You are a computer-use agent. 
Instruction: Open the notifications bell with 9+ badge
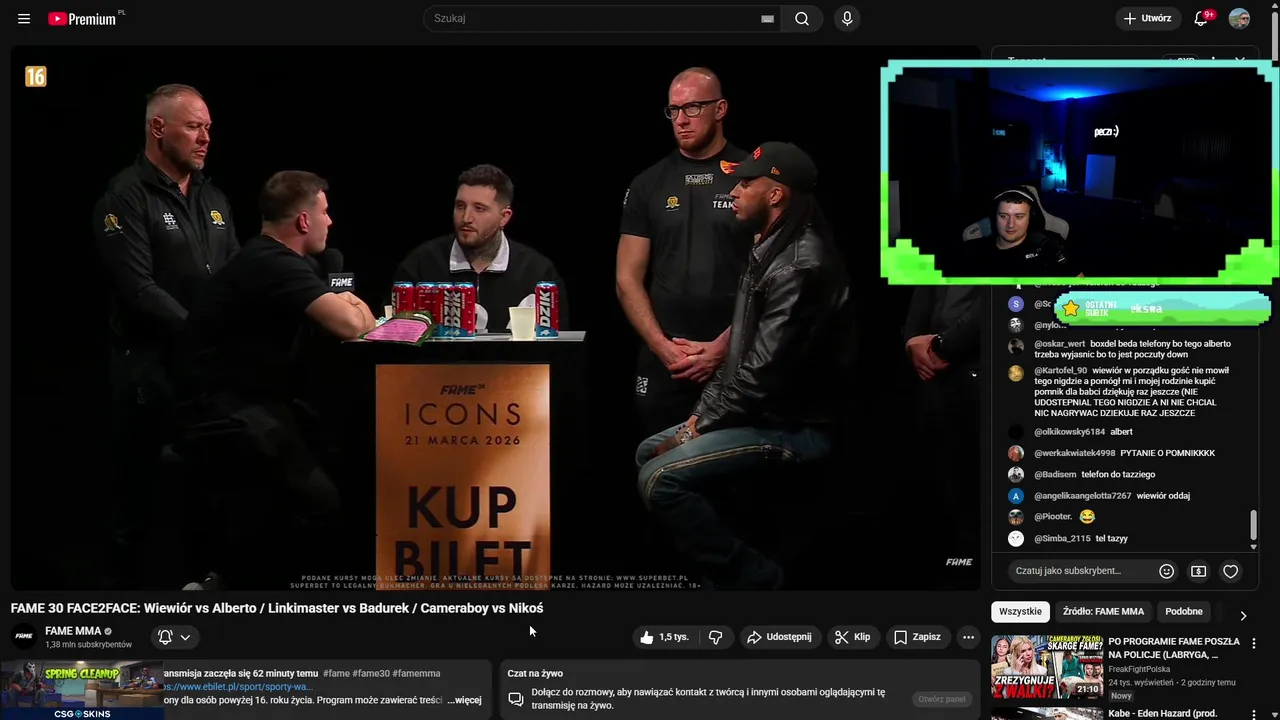click(1202, 18)
